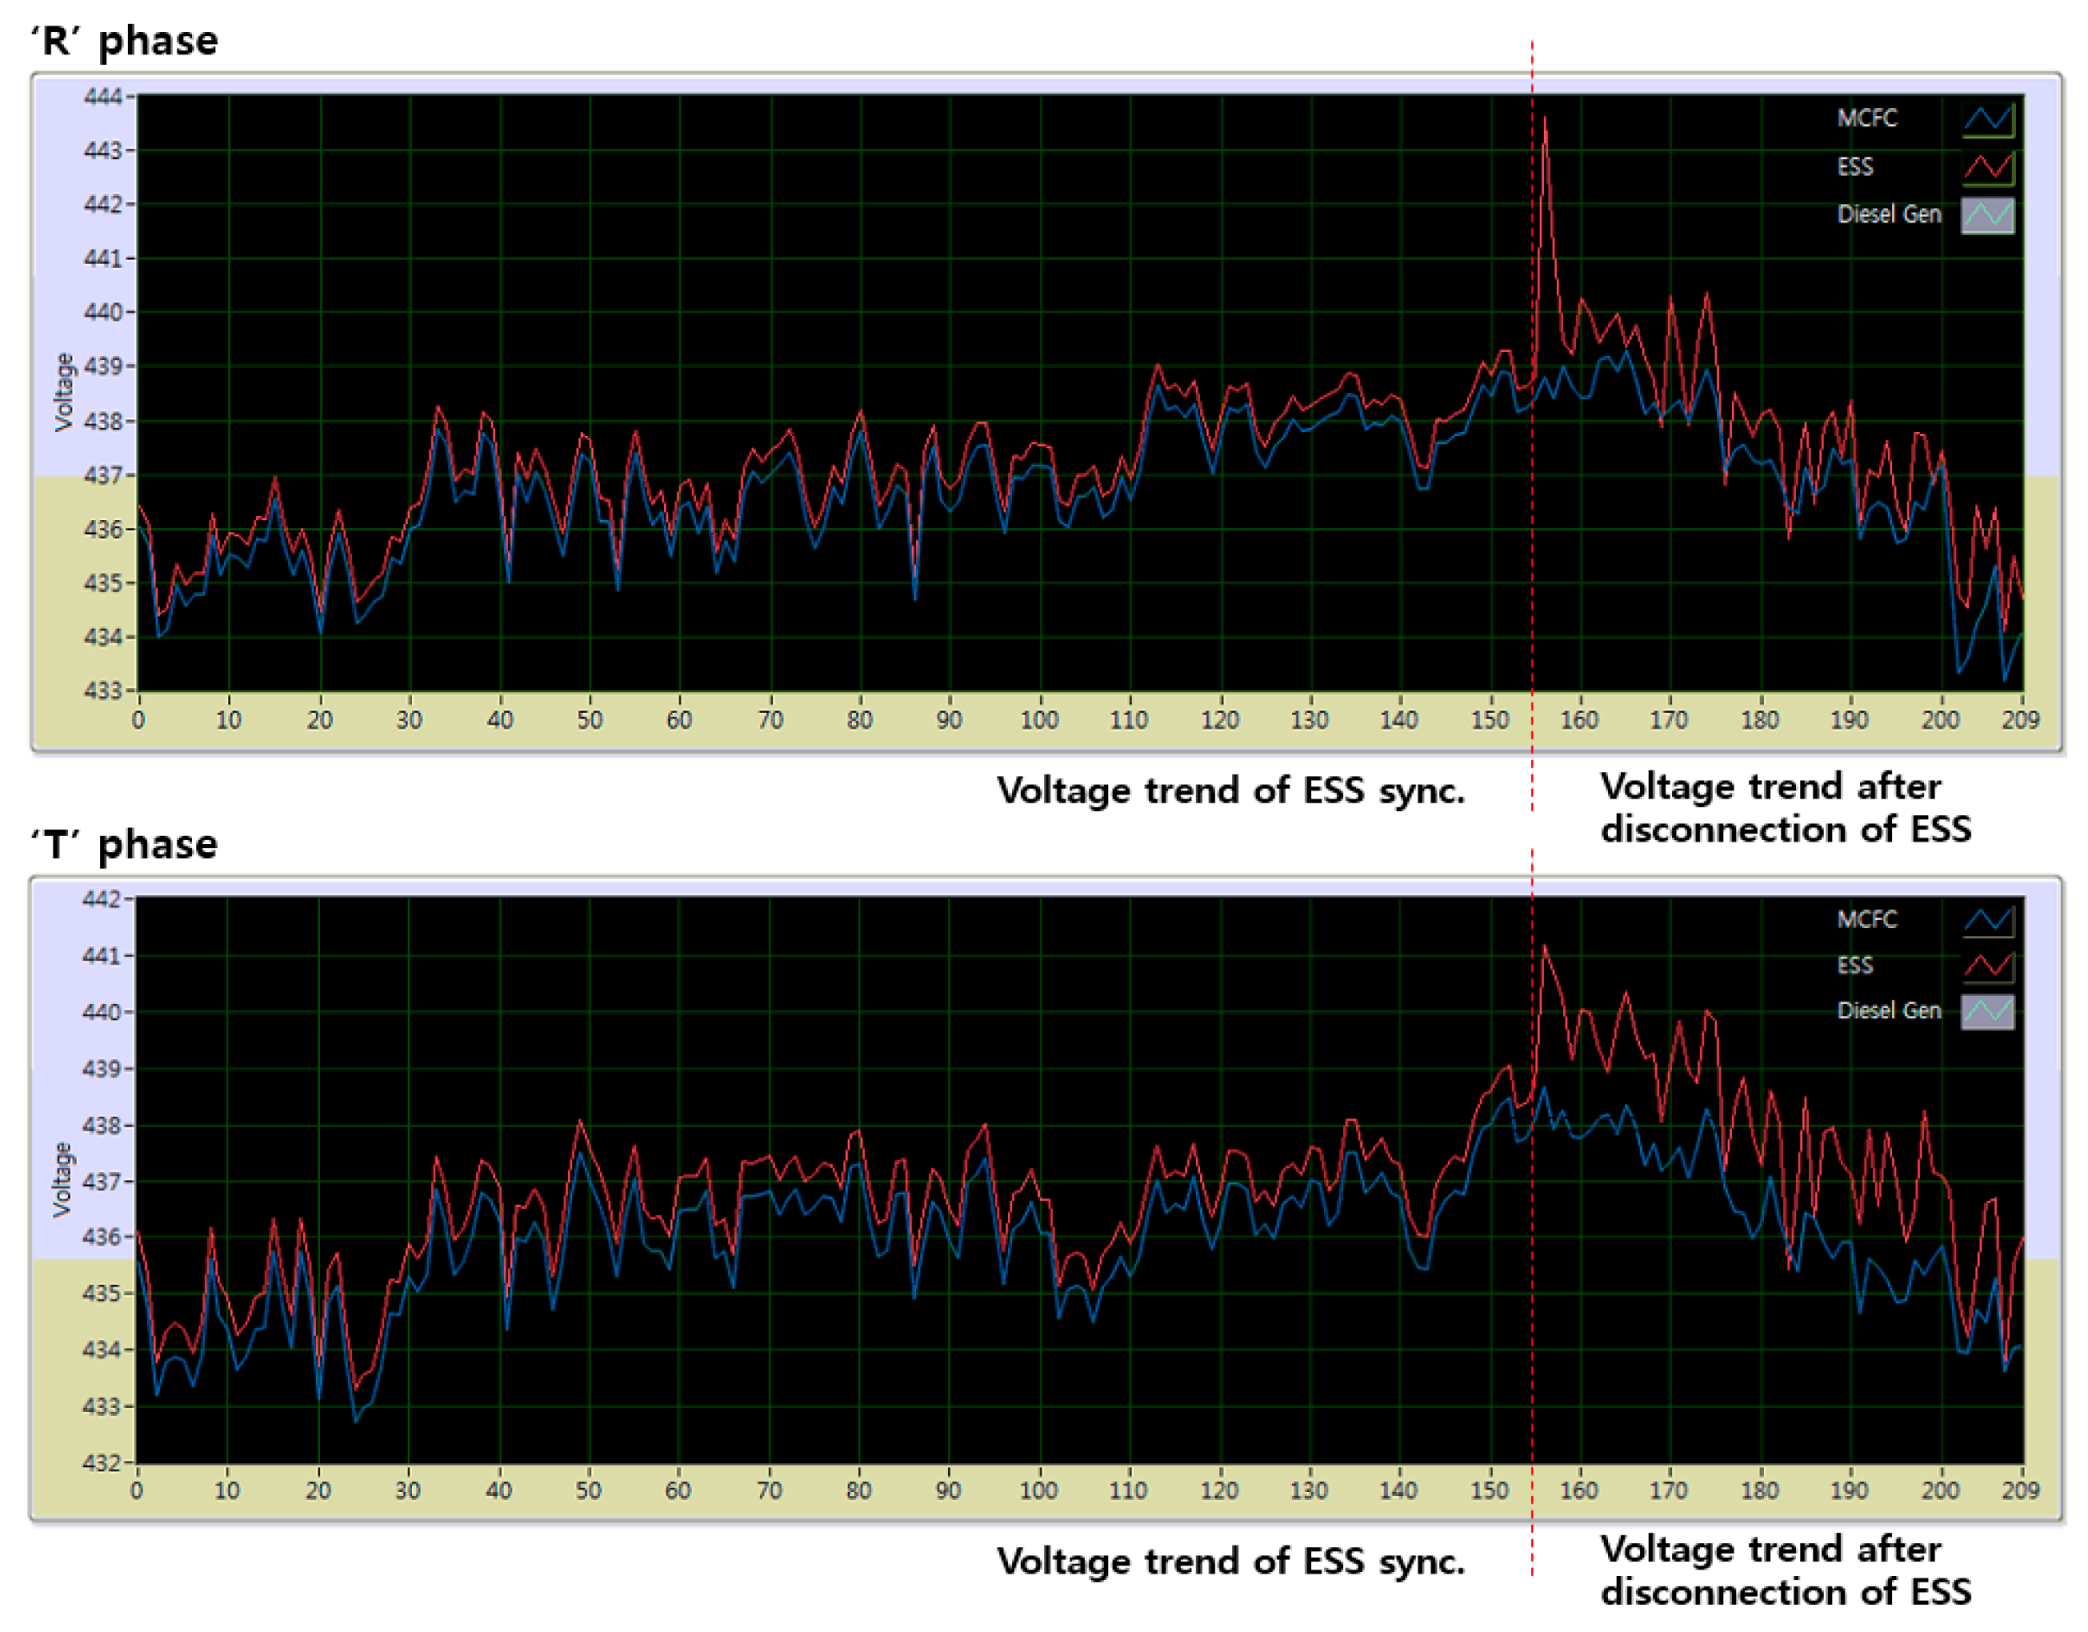2088x1632 pixels.
Task: Click 209 end value on R phase x-axis
Action: pyautogui.click(x=2019, y=720)
